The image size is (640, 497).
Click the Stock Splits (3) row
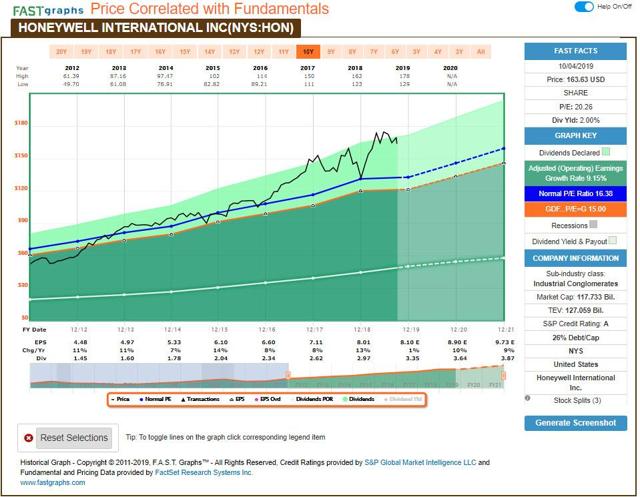point(577,400)
